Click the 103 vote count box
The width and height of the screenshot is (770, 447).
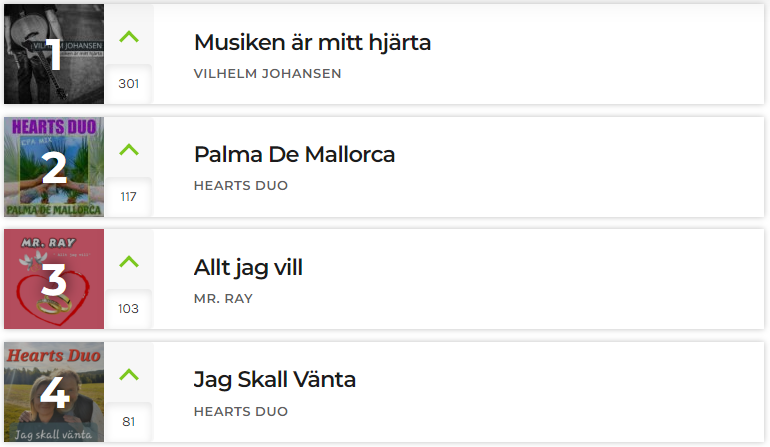pyautogui.click(x=129, y=308)
